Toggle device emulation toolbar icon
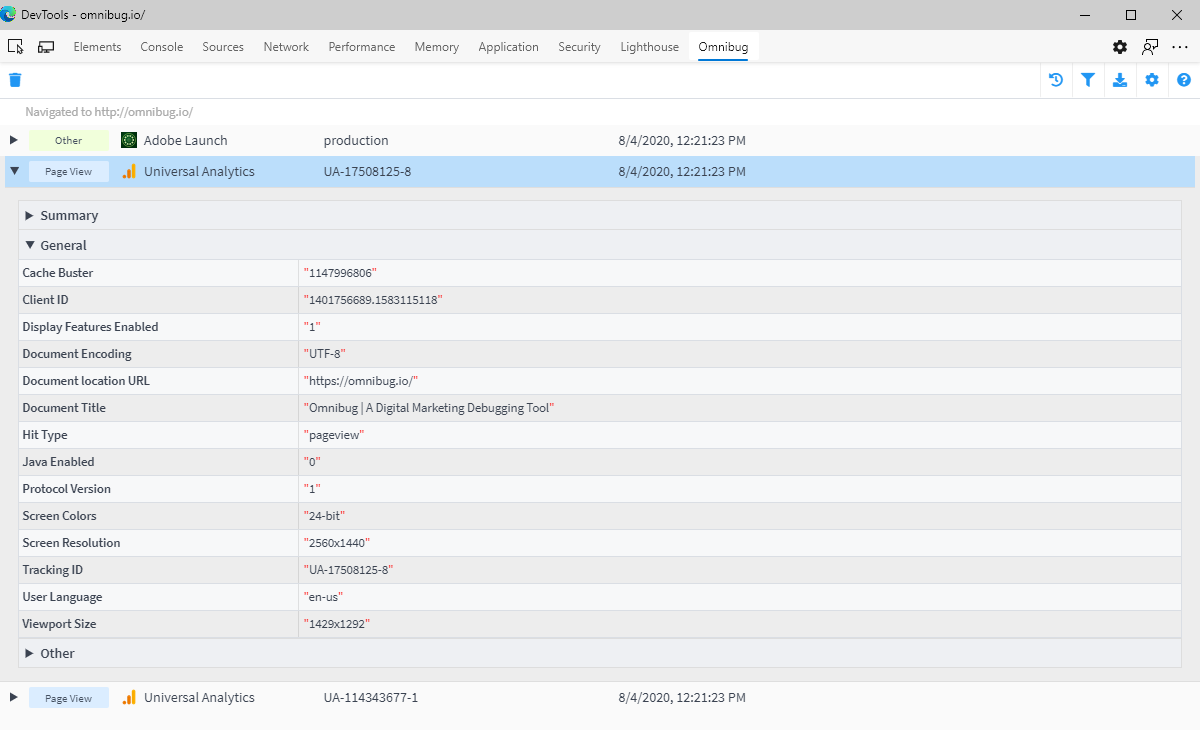This screenshot has height=730, width=1200. 46,47
